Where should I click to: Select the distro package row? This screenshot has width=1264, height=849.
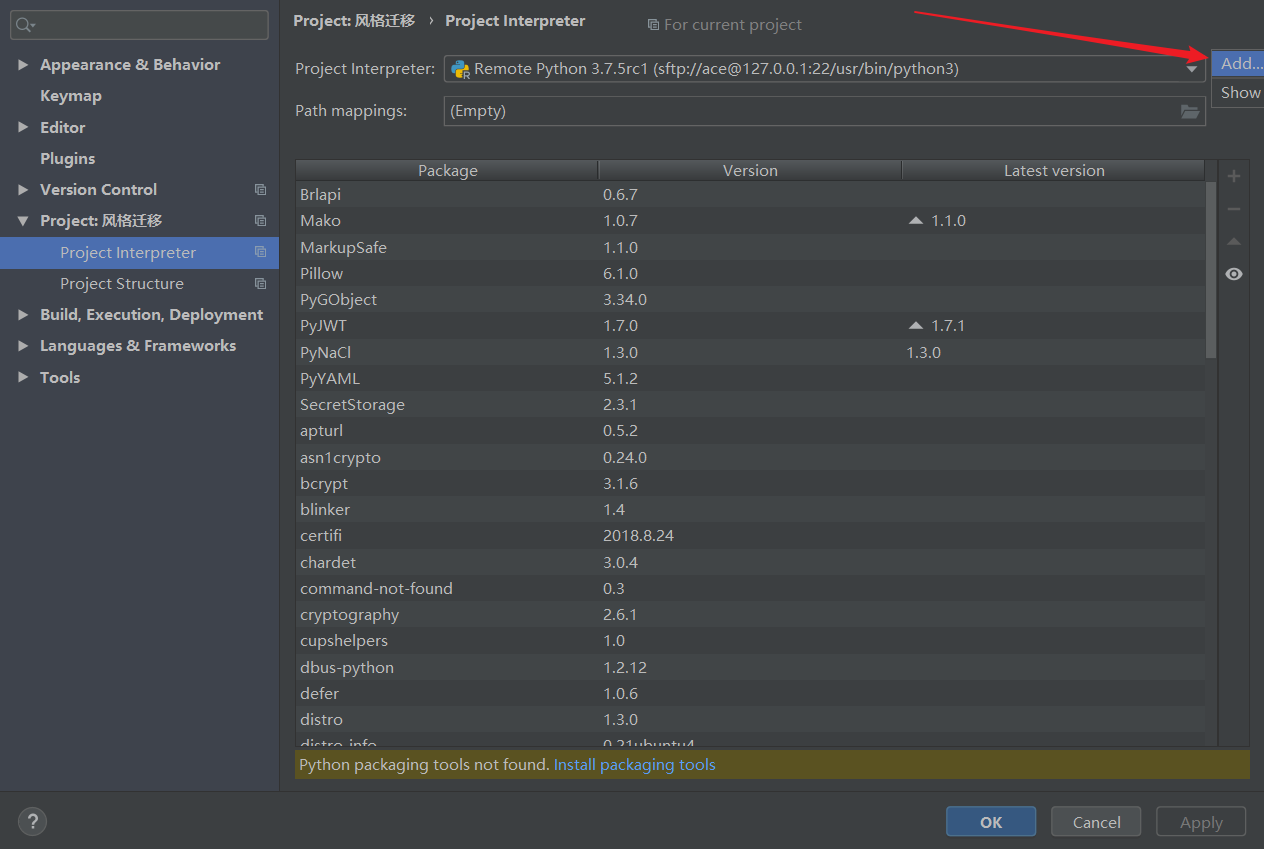pyautogui.click(x=750, y=720)
